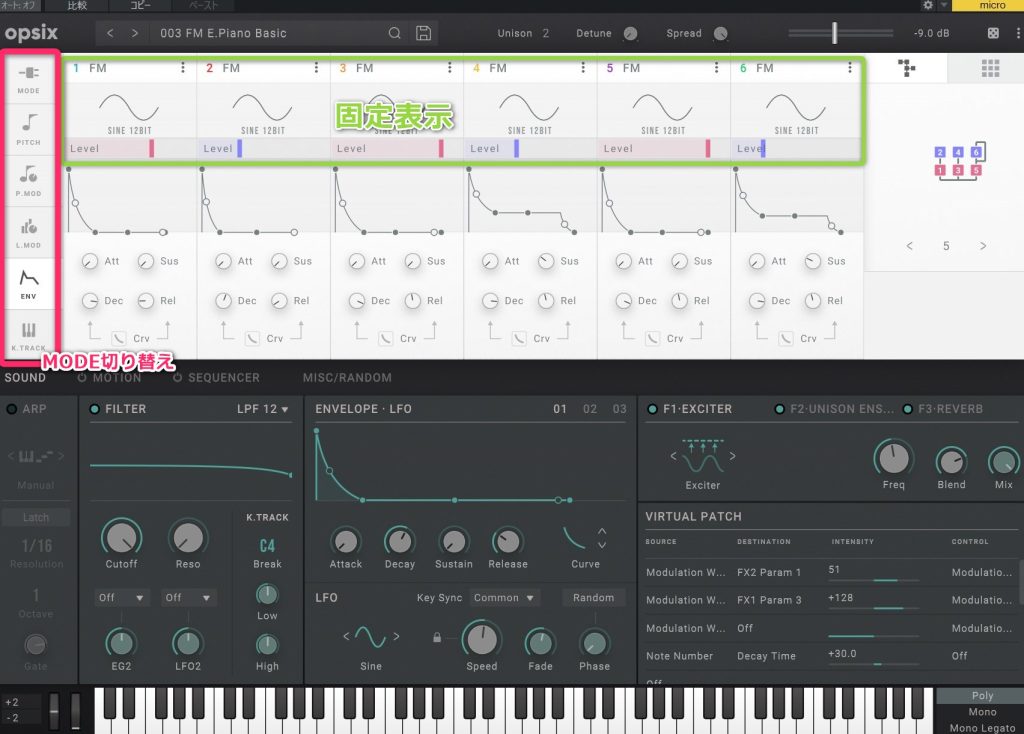Click the randomize dice icon
Image resolution: width=1024 pixels, height=734 pixels.
[993, 33]
